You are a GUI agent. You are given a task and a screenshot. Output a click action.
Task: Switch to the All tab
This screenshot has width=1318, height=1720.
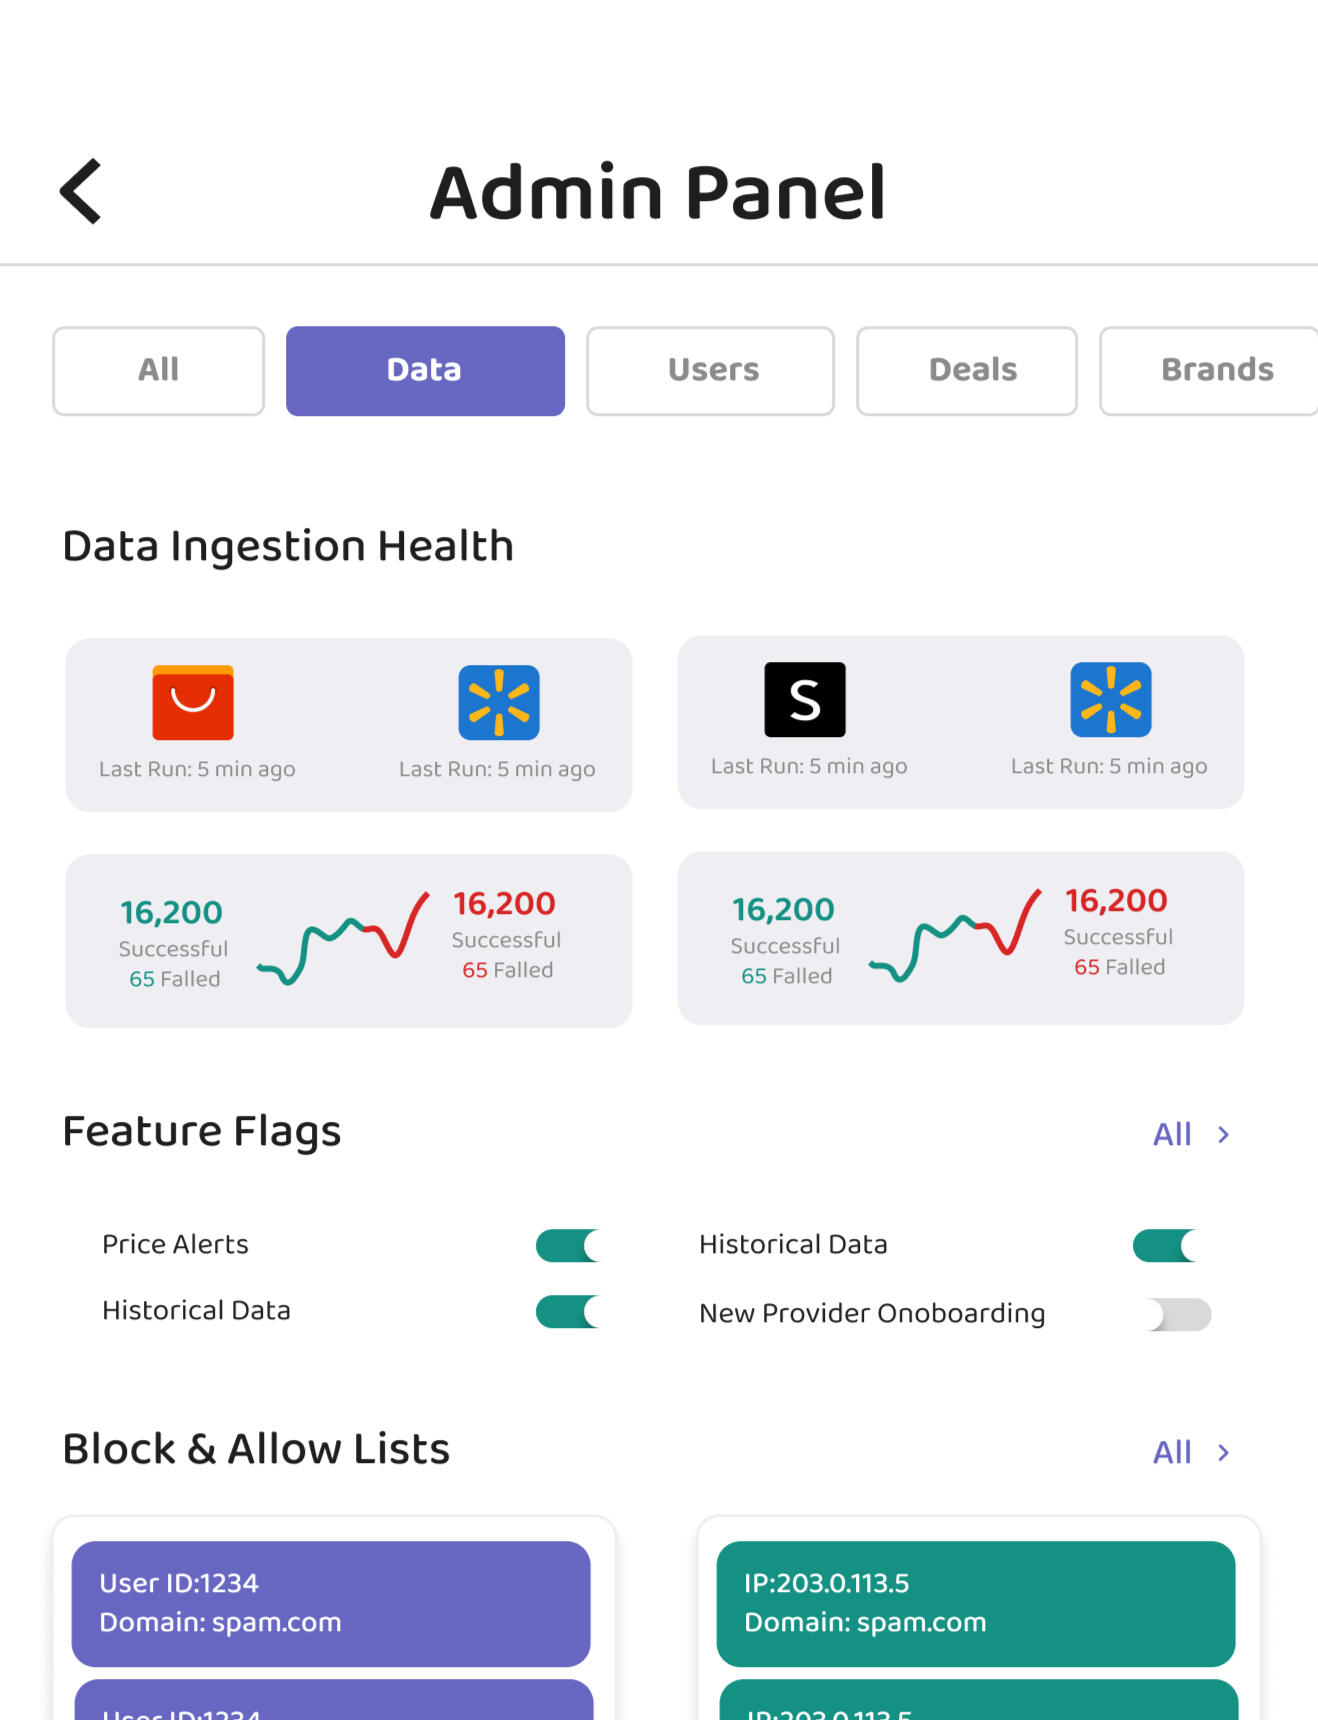[158, 371]
